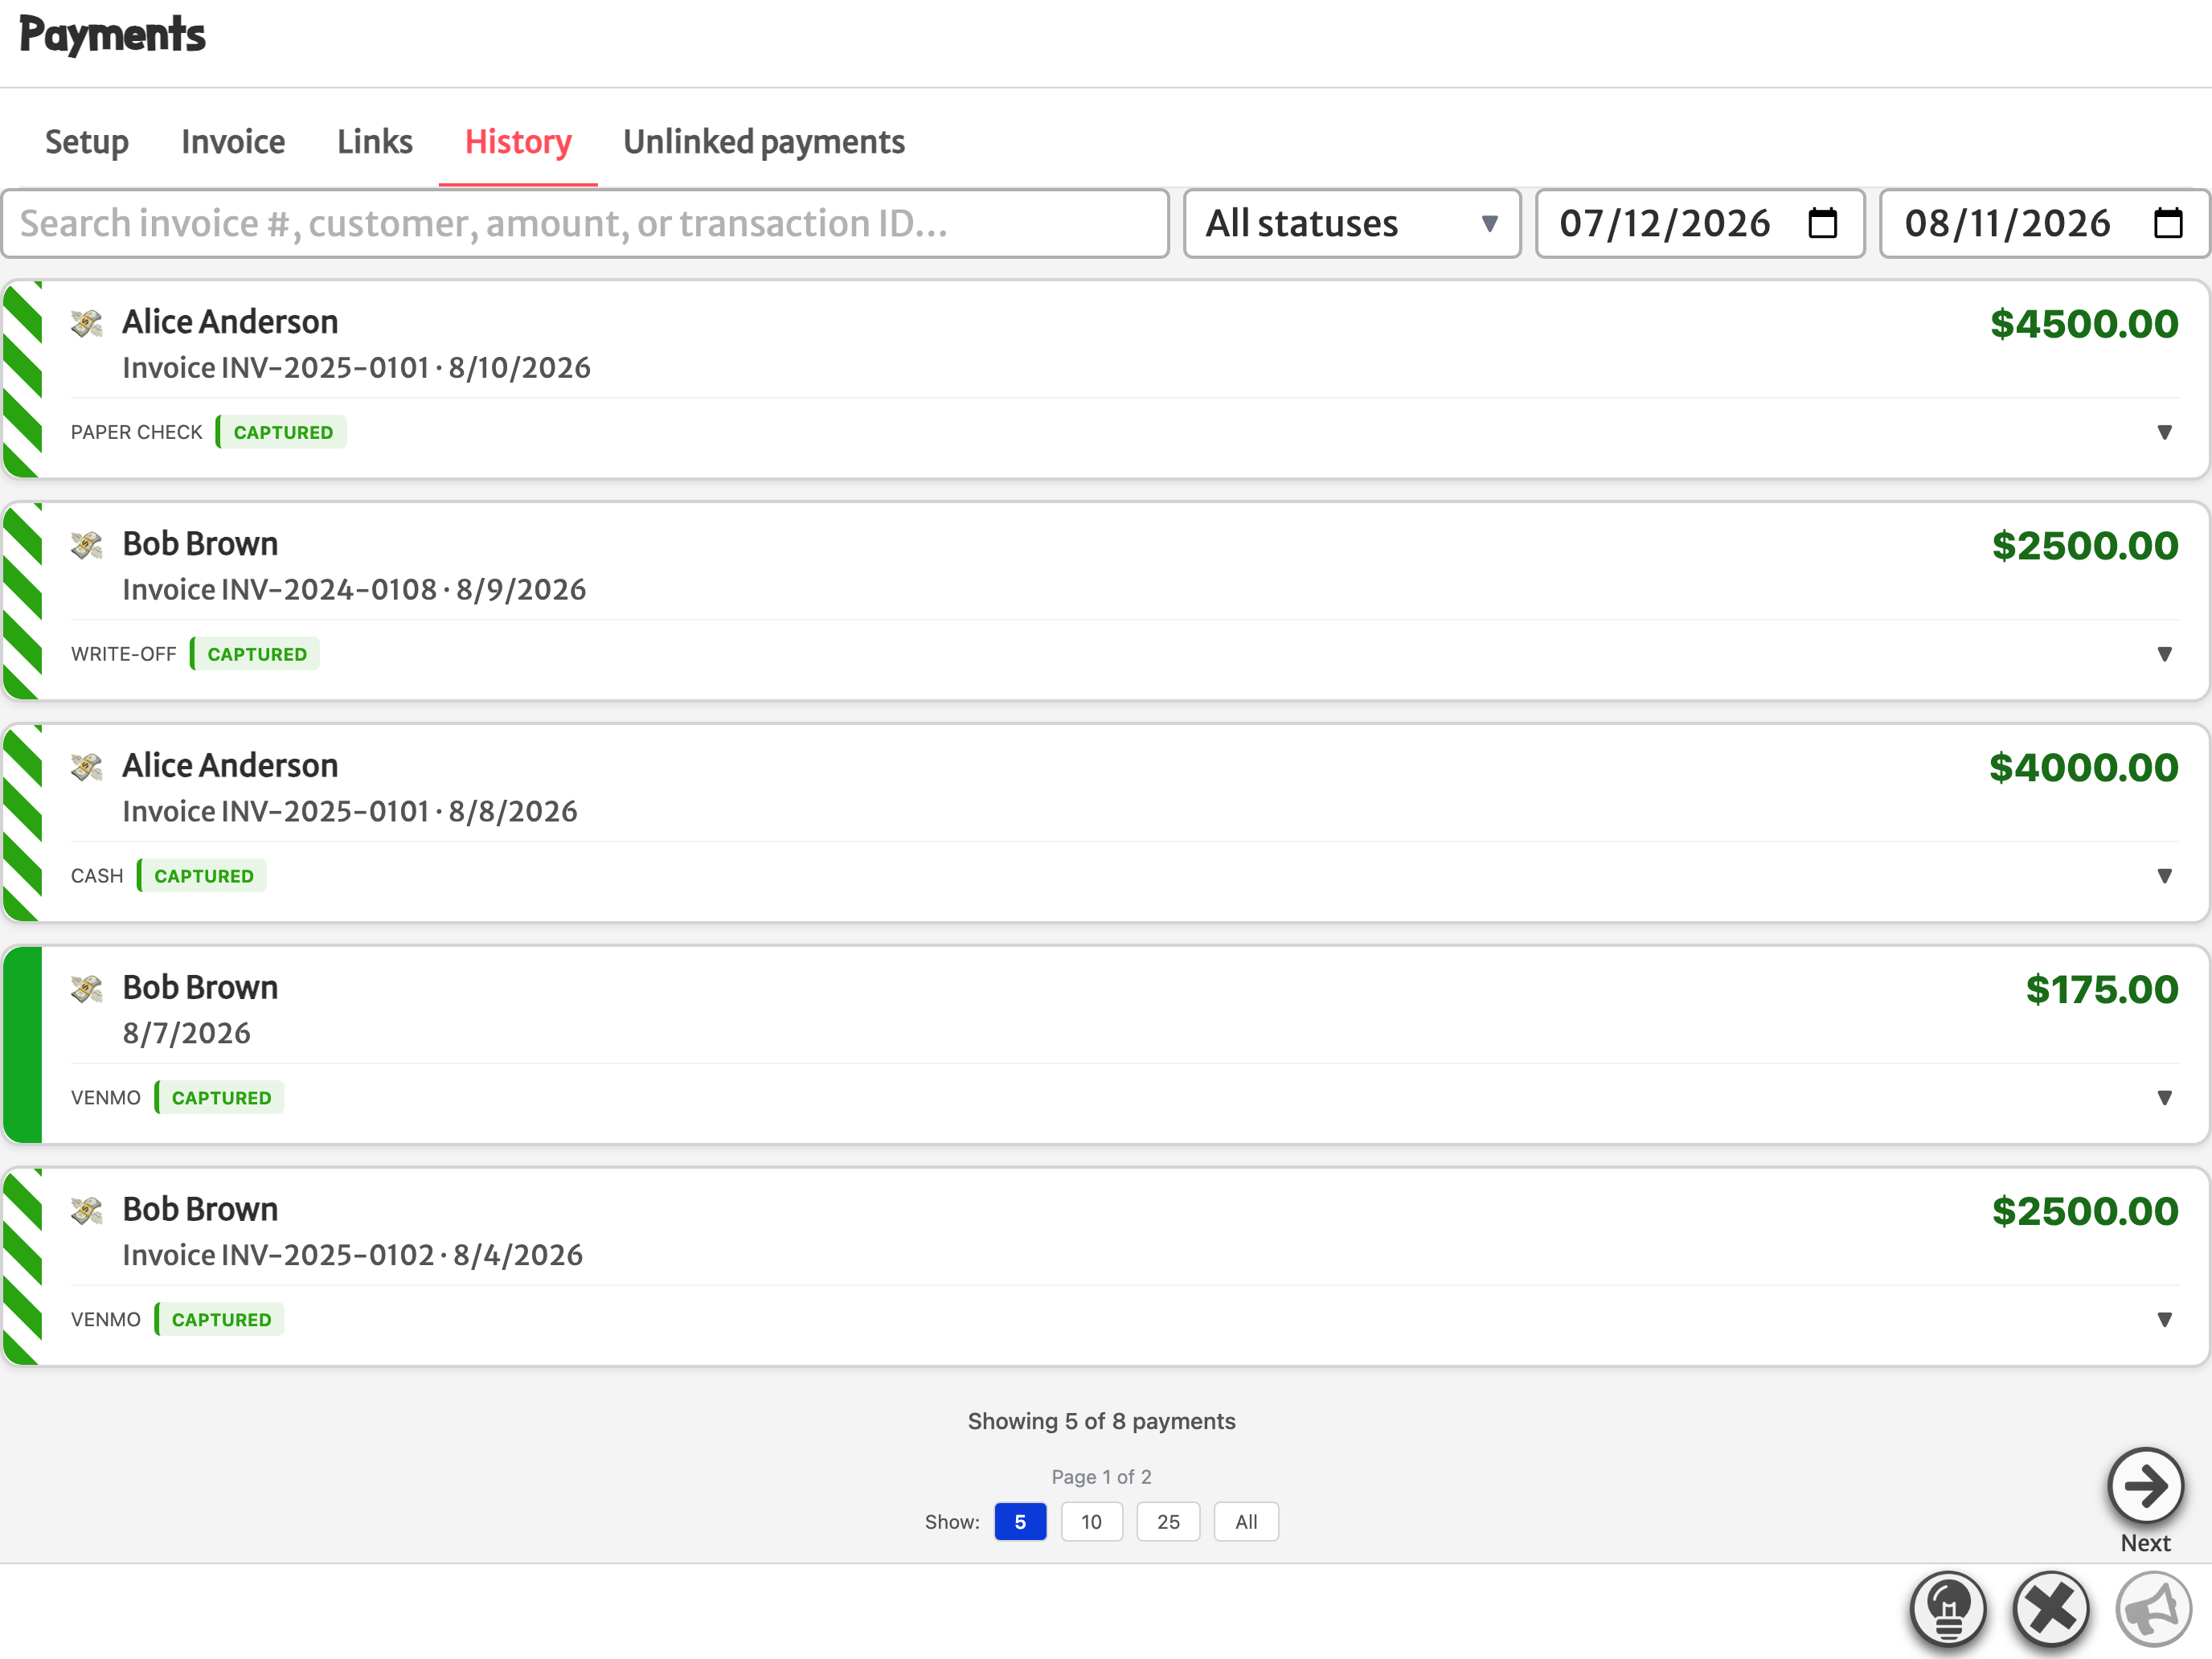
Task: Click money icon beside Alice Anderson $4500.00
Action: click(x=87, y=323)
